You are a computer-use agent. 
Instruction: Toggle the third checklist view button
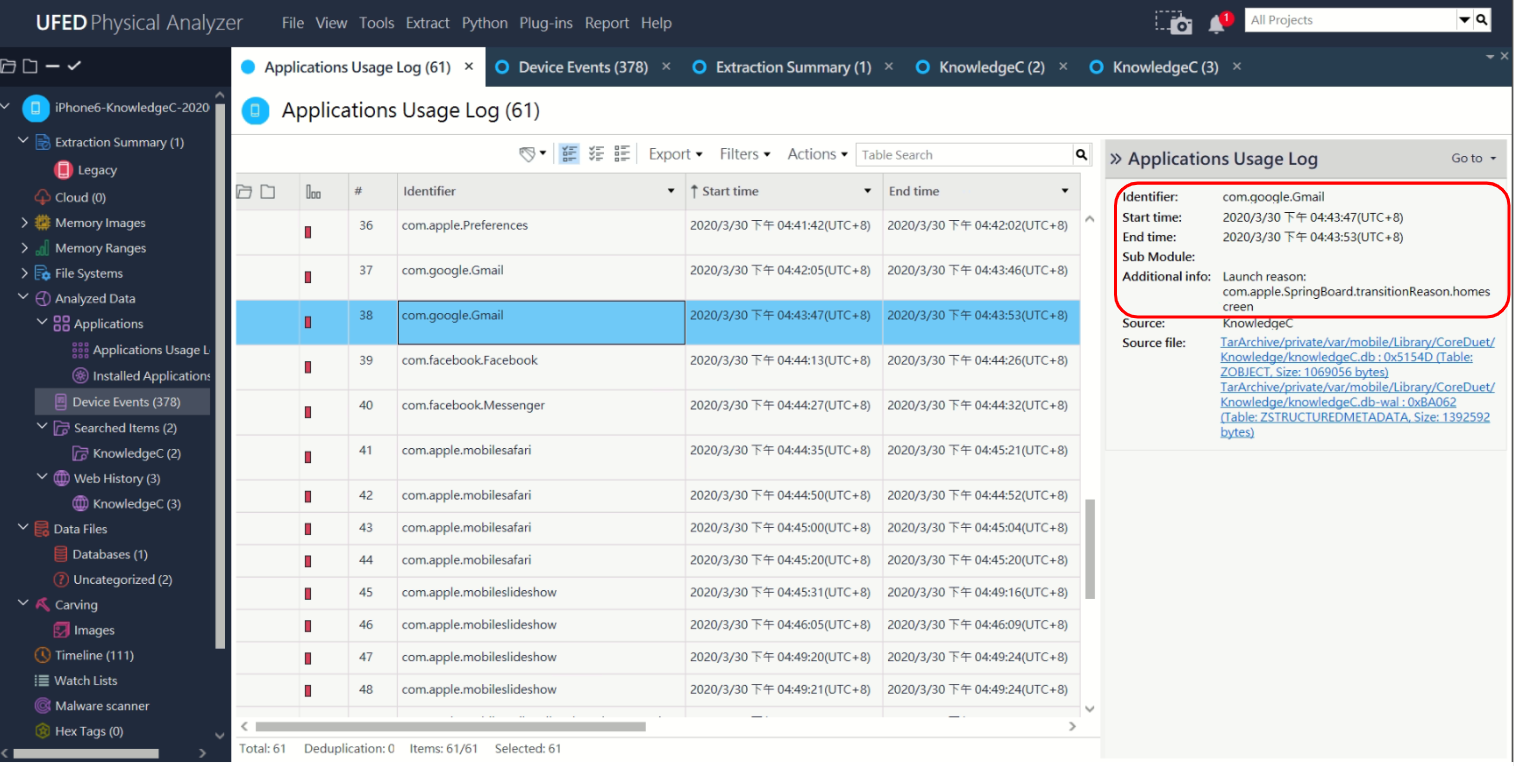click(622, 154)
